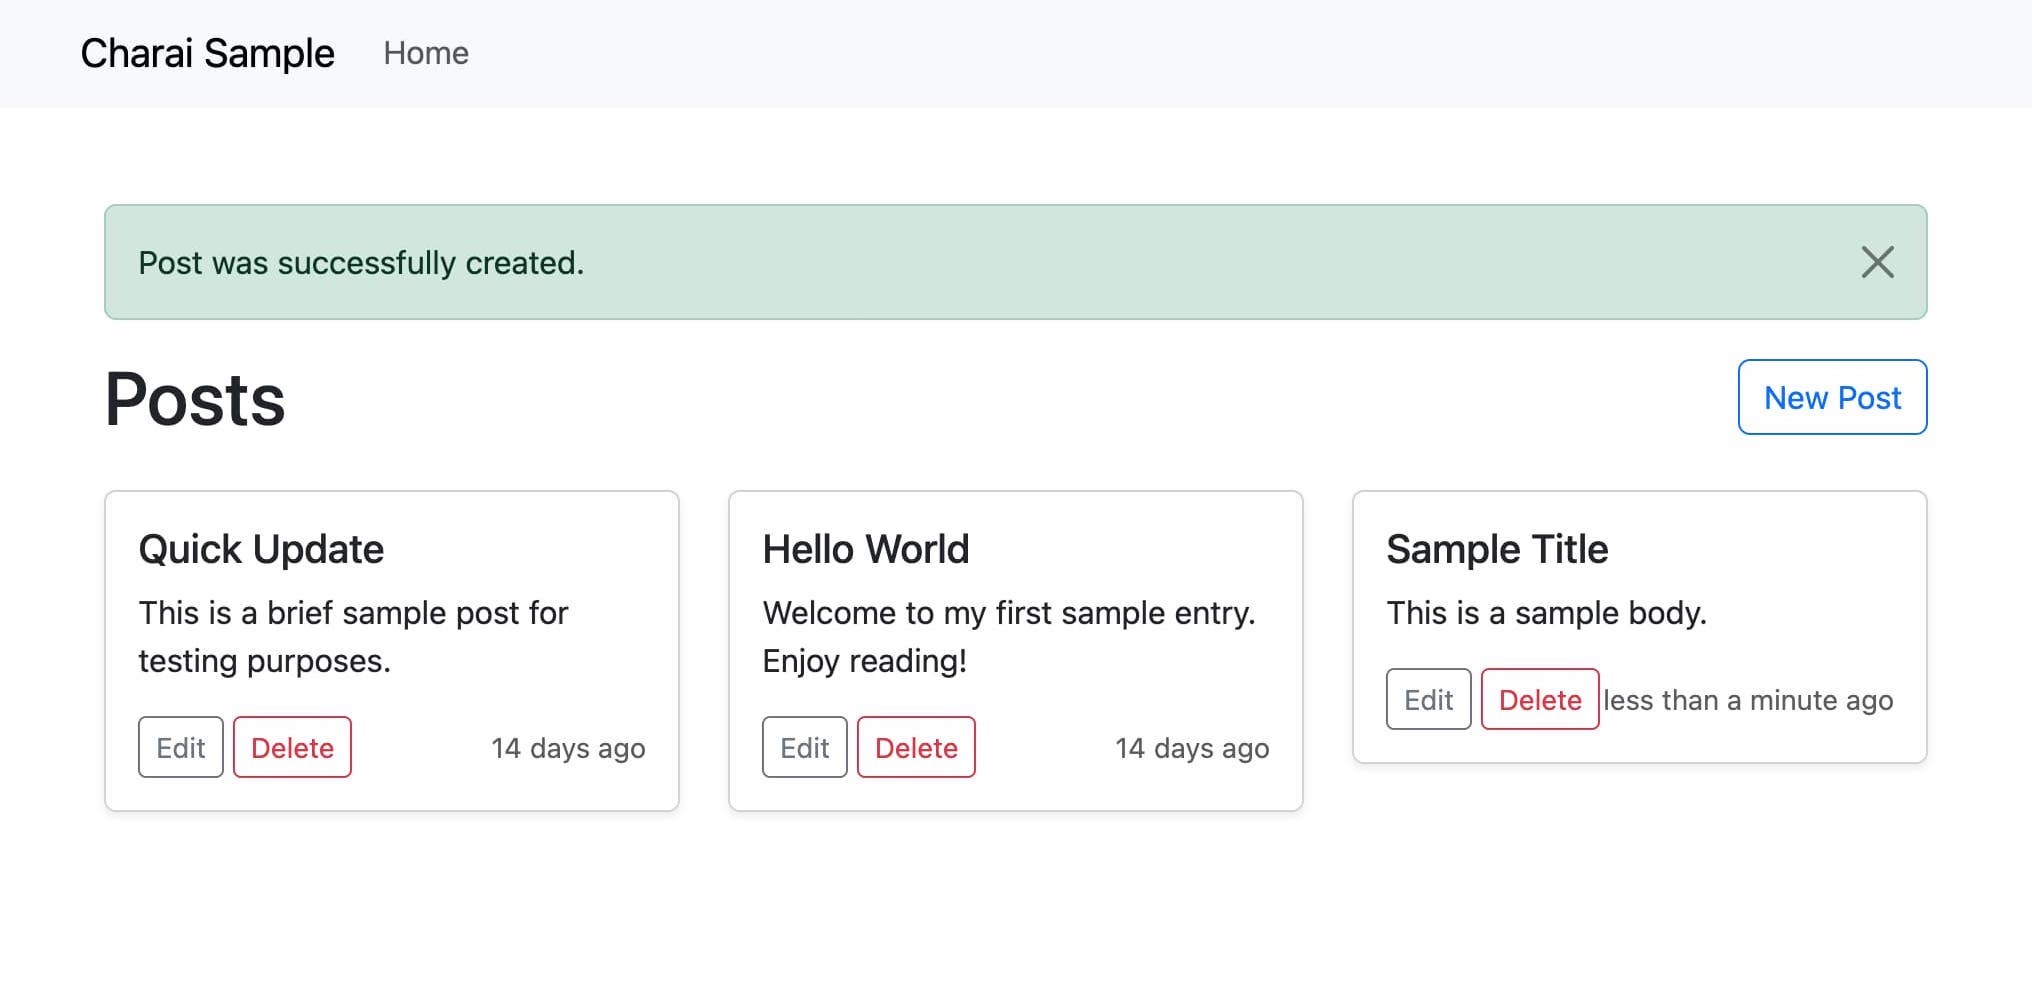Click the Hello World '14 days ago' timestamp
The height and width of the screenshot is (1007, 2032).
pos(1192,748)
